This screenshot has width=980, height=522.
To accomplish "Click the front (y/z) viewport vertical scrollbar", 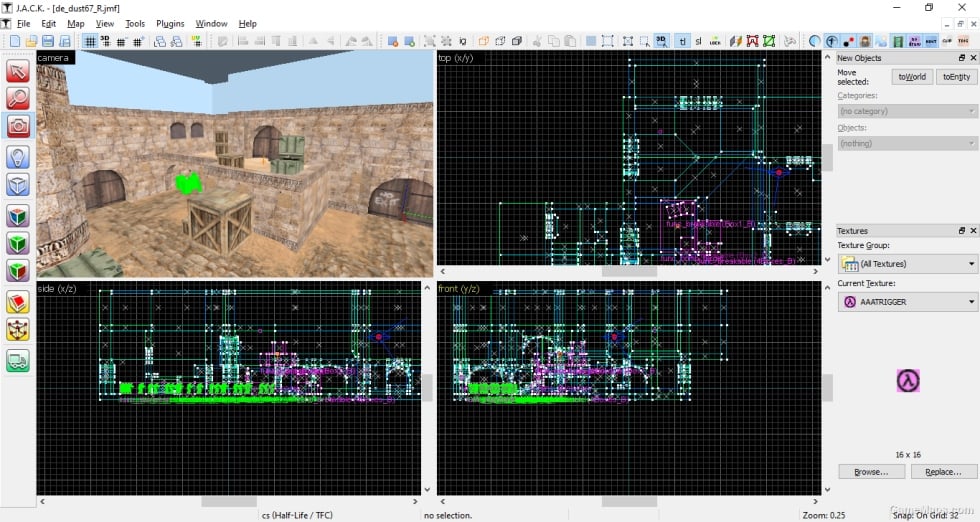I will pos(827,388).
